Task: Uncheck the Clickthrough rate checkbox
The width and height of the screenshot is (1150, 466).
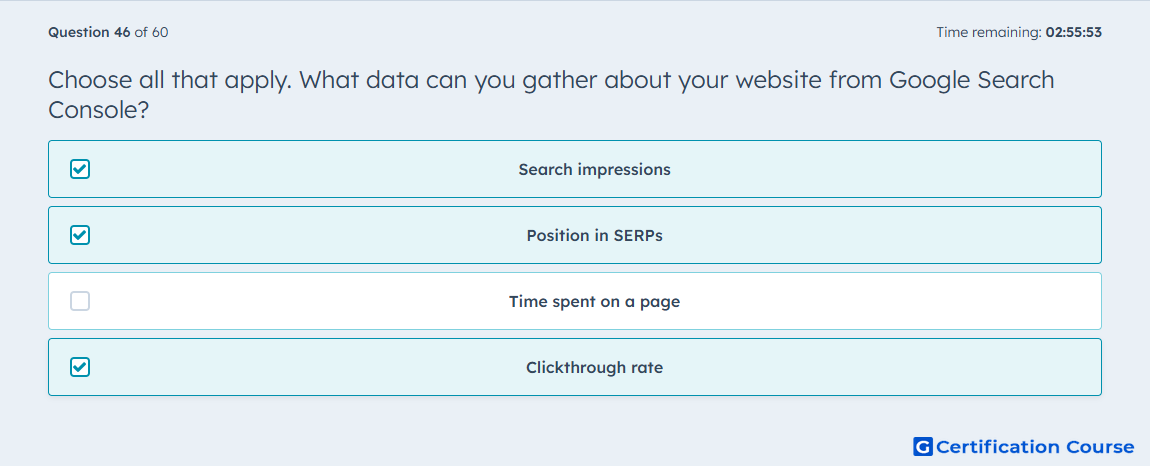Action: (x=80, y=367)
